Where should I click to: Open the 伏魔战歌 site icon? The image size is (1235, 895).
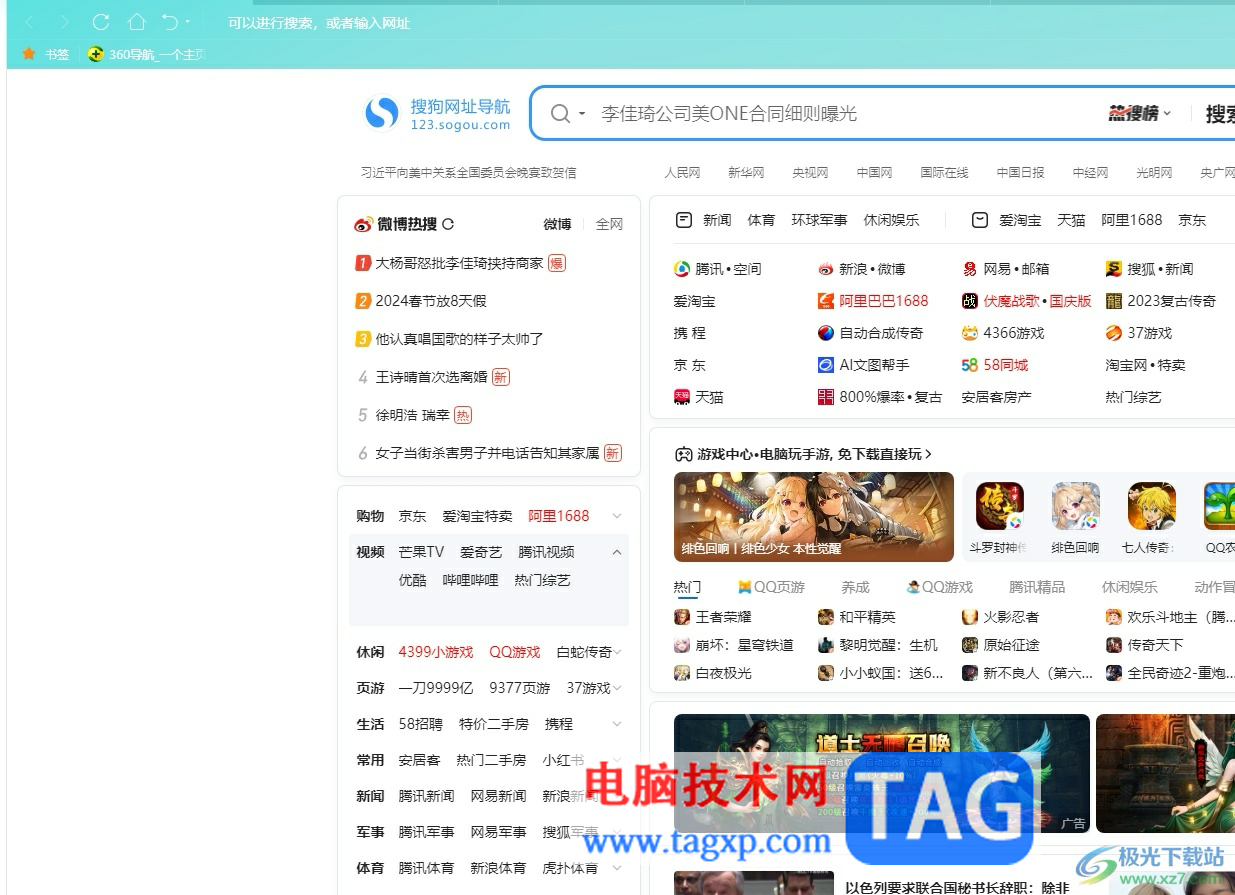point(970,301)
